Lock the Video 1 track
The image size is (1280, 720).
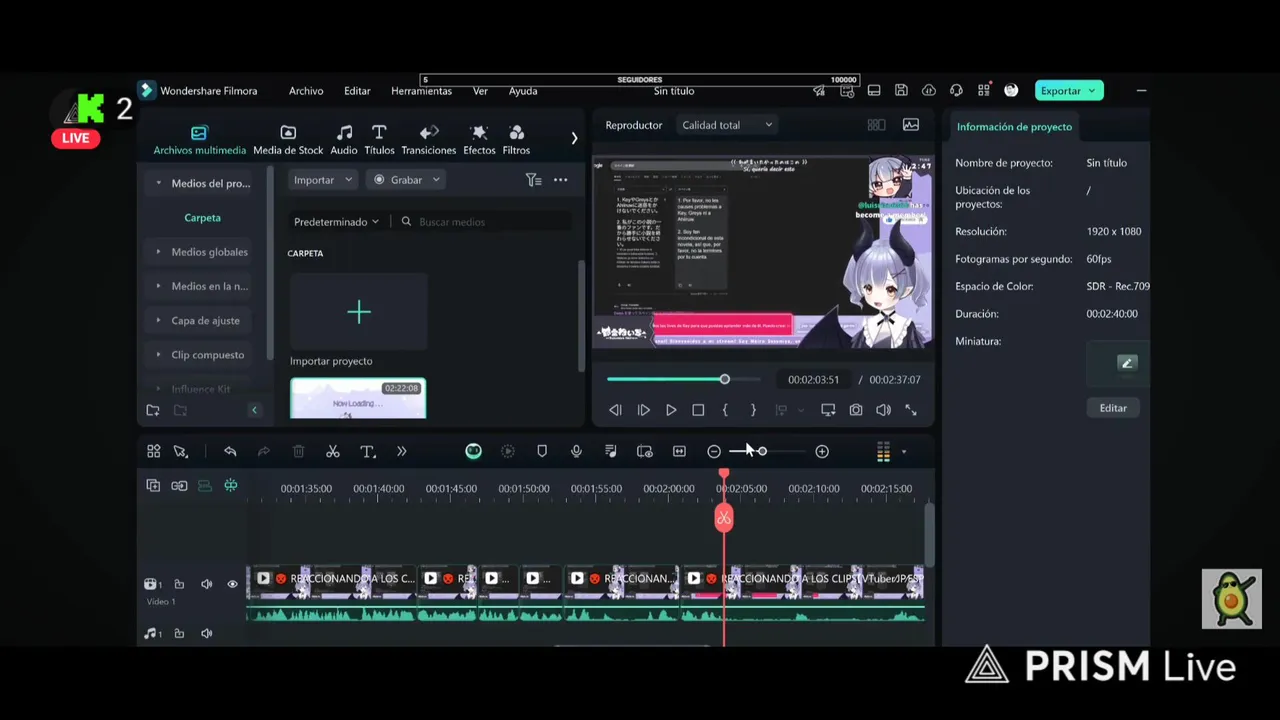pyautogui.click(x=179, y=584)
